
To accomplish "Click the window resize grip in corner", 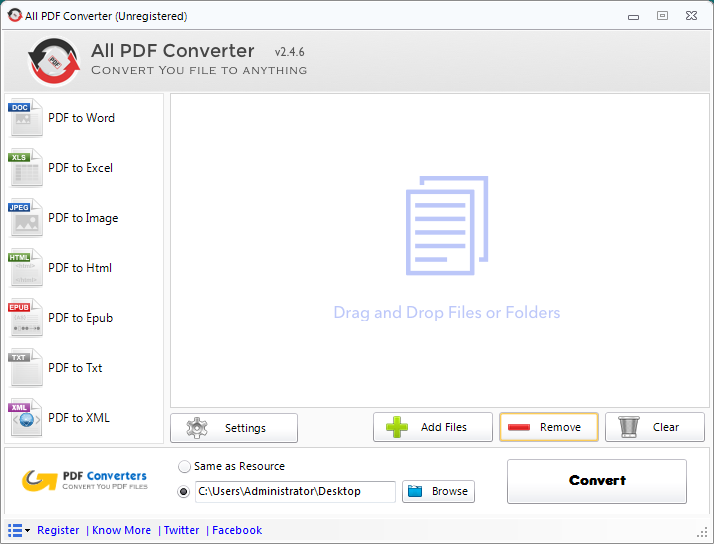I will pyautogui.click(x=702, y=532).
